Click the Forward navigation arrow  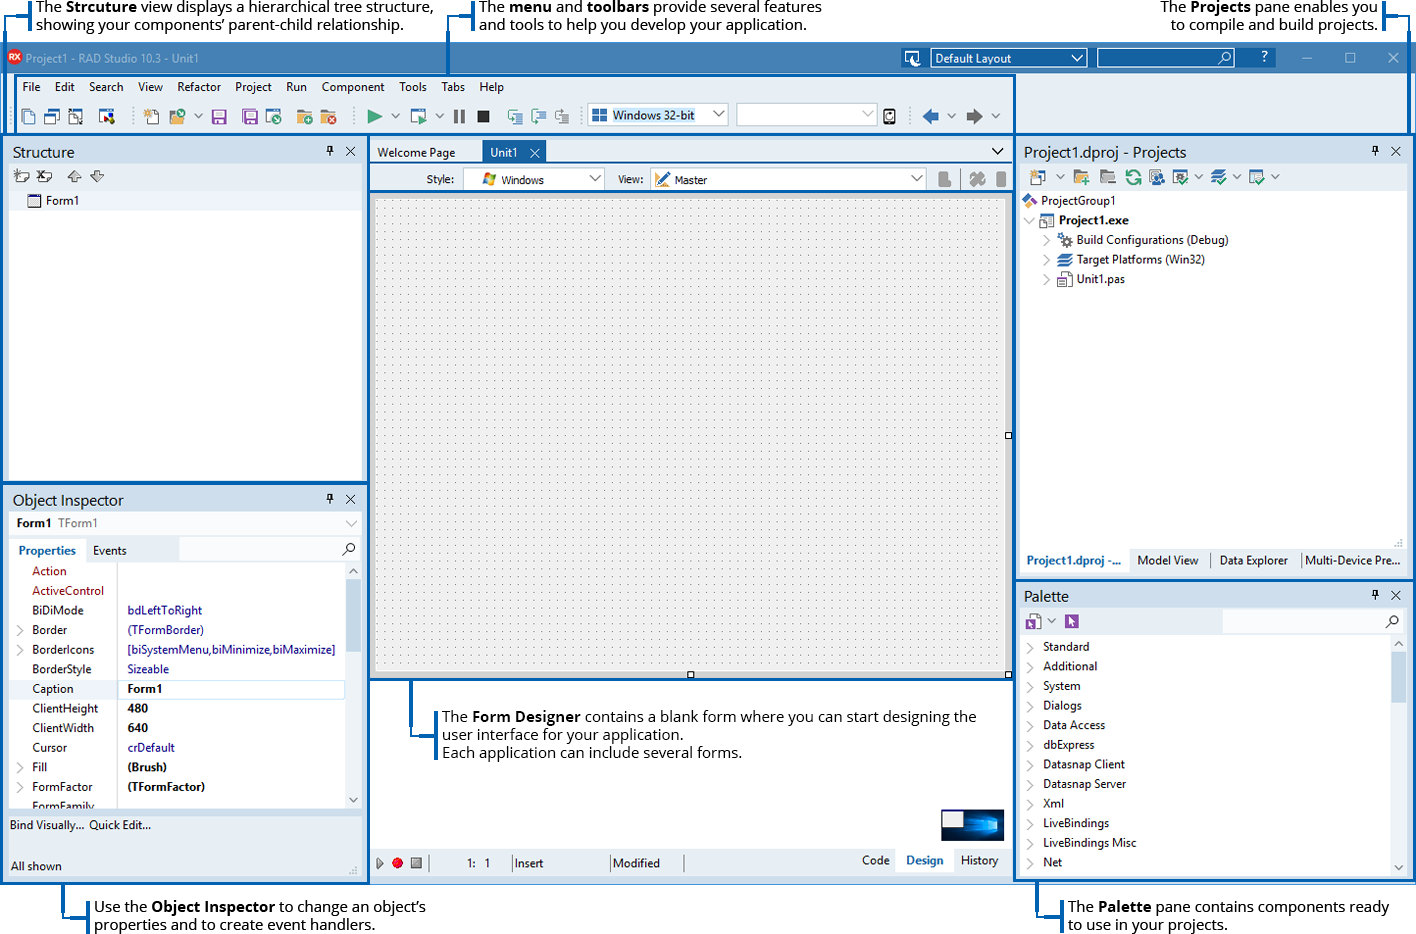pyautogui.click(x=974, y=117)
